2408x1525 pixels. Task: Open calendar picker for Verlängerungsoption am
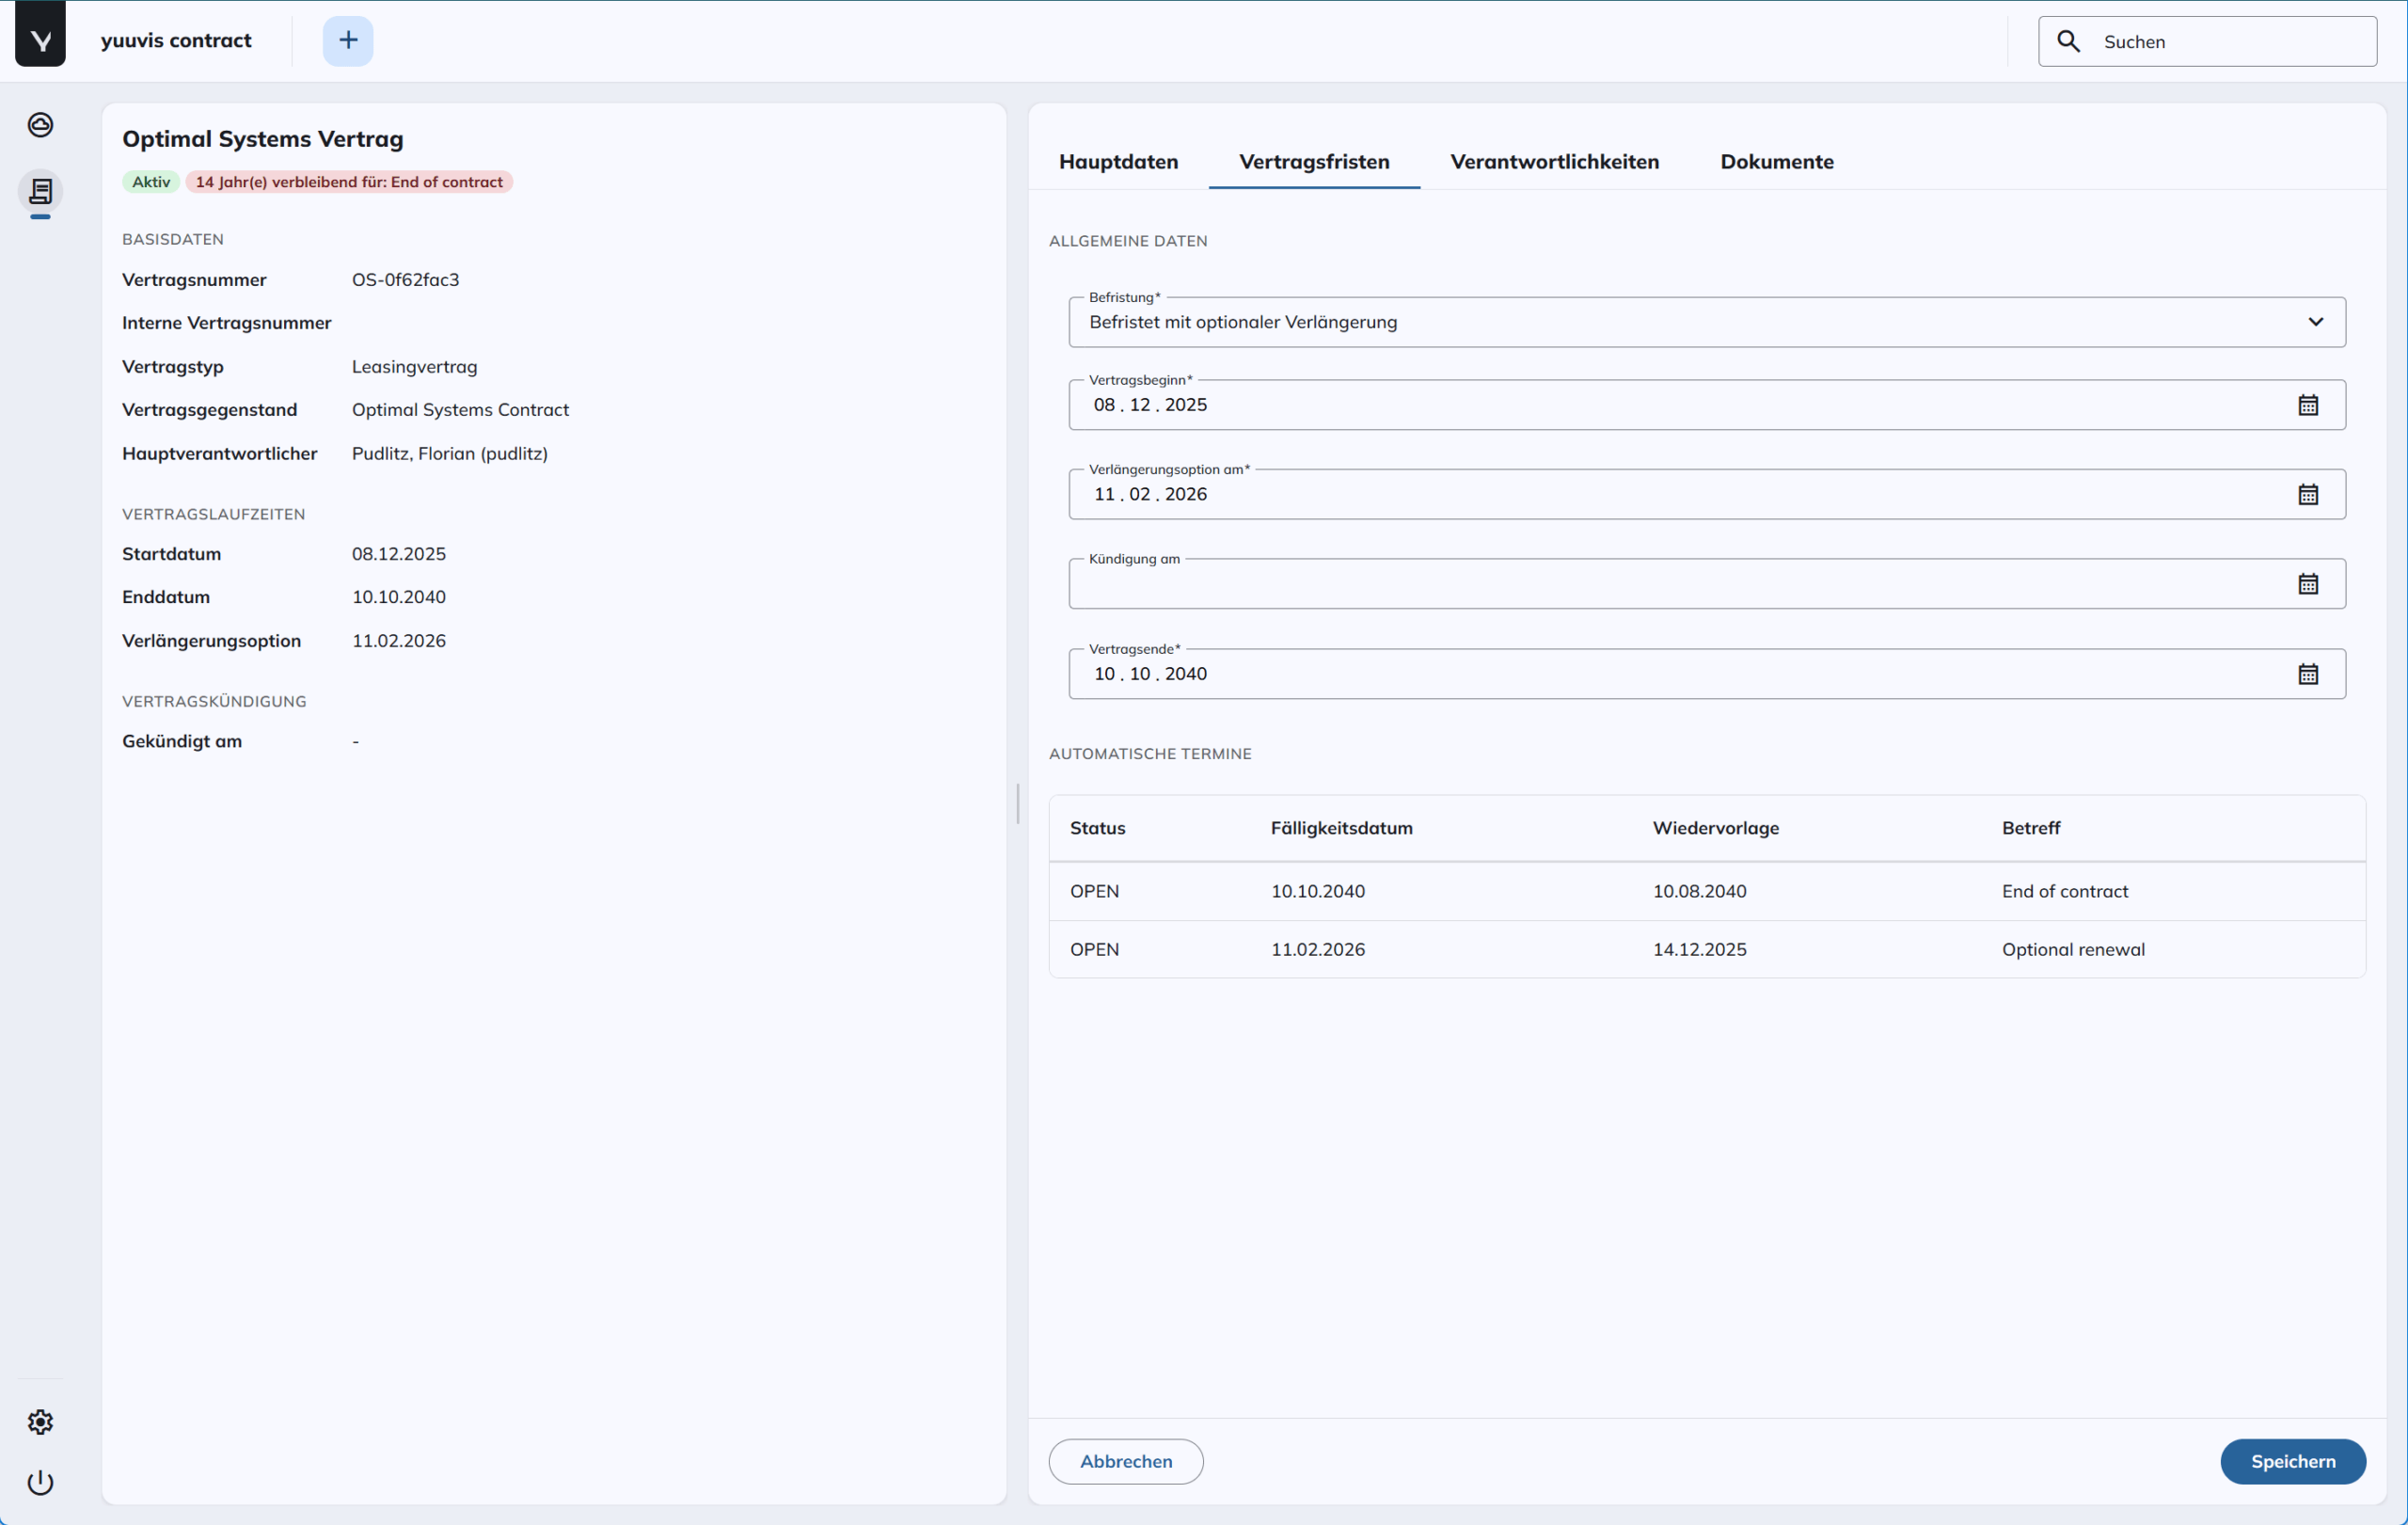coord(2307,494)
